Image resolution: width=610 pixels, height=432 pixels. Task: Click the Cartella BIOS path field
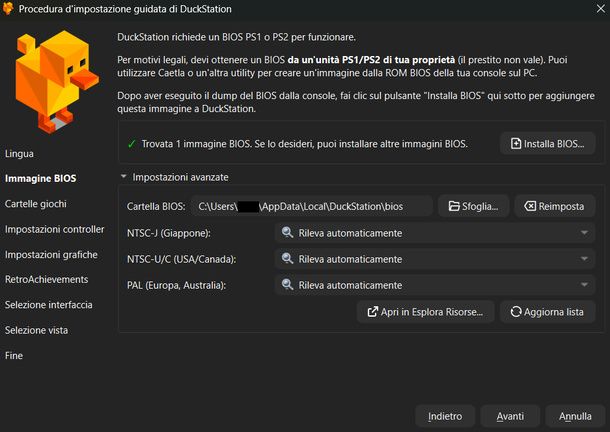pyautogui.click(x=312, y=206)
